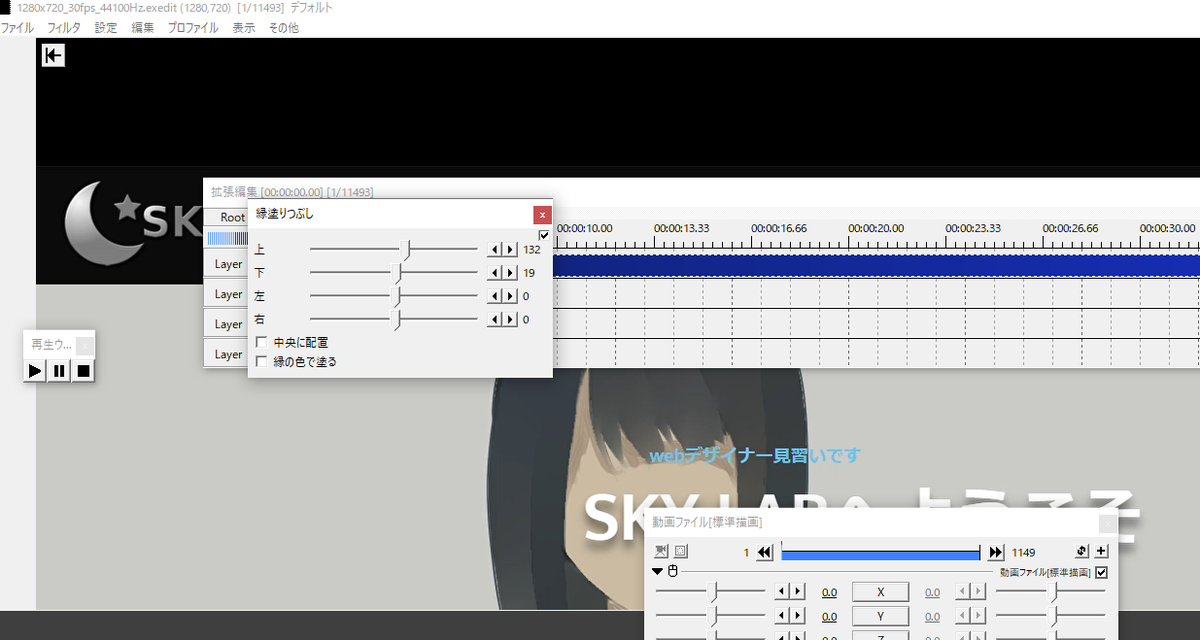Click the 再生ウ... playback window title
The width and height of the screenshot is (1200, 640).
51,344
